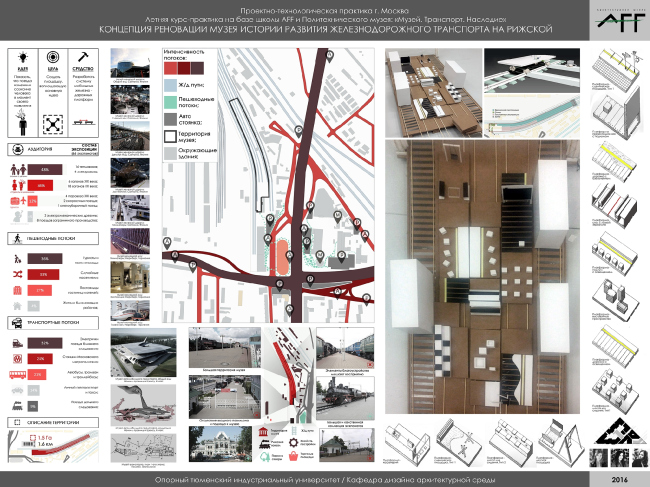Click the red shuffle crossing-arrows icon
The height and width of the screenshot is (487, 650).
point(17,274)
